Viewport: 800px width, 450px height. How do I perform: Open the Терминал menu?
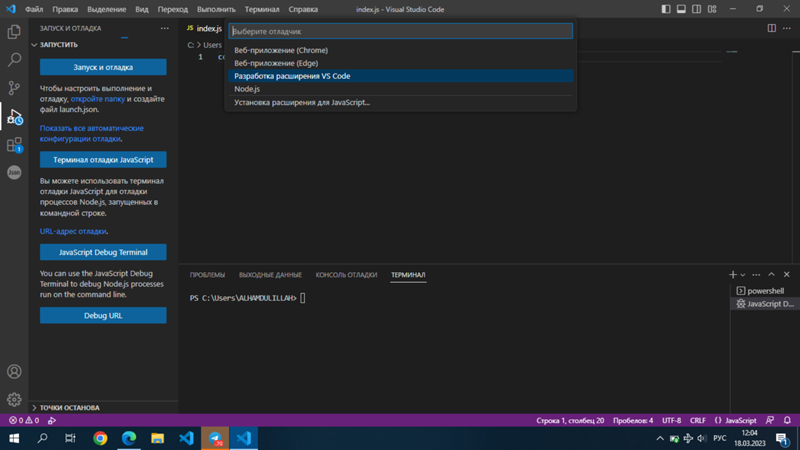coord(262,9)
